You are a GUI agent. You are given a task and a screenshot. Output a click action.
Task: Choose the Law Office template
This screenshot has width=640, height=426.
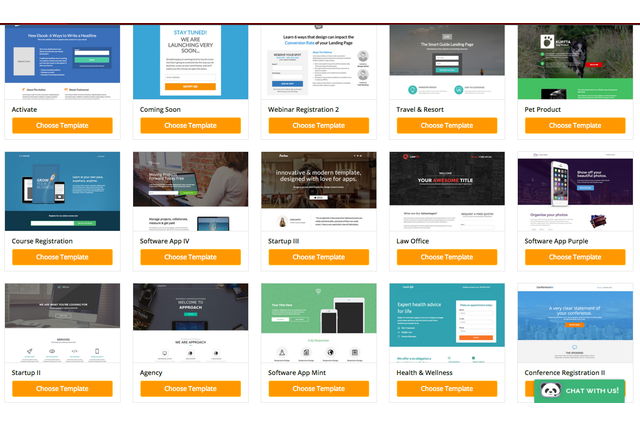click(446, 257)
